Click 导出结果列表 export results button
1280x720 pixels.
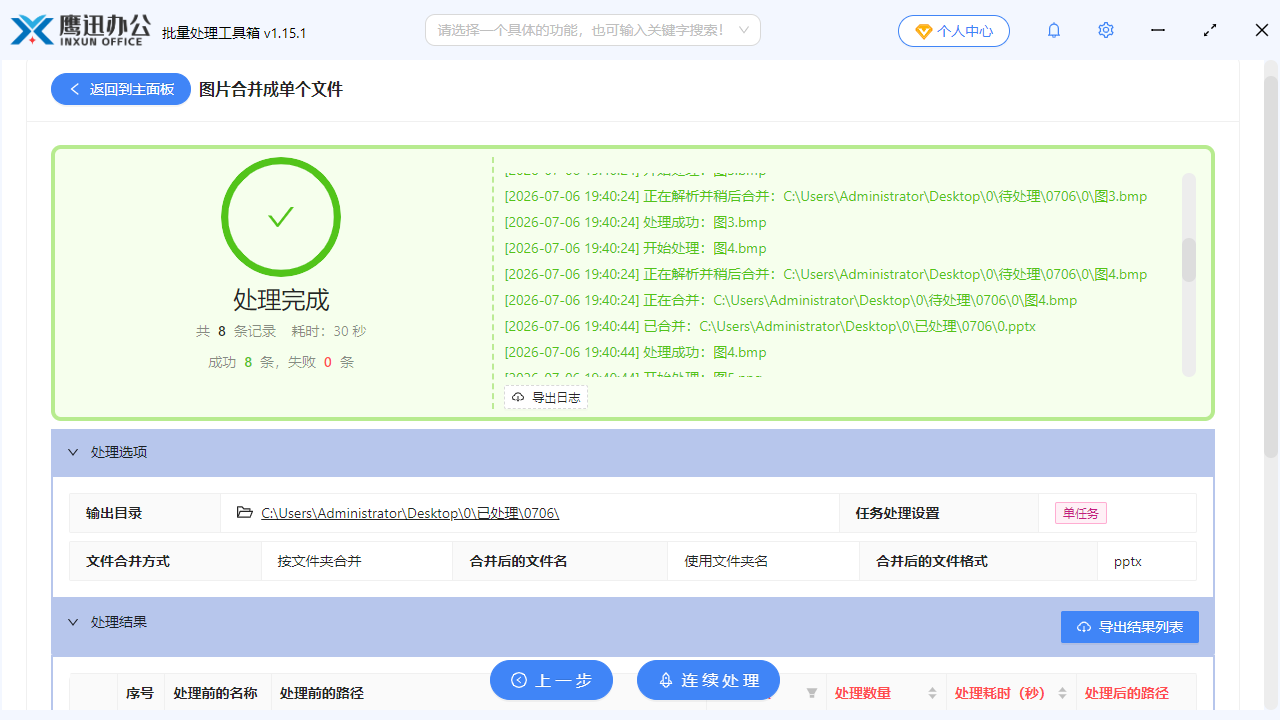click(x=1130, y=627)
